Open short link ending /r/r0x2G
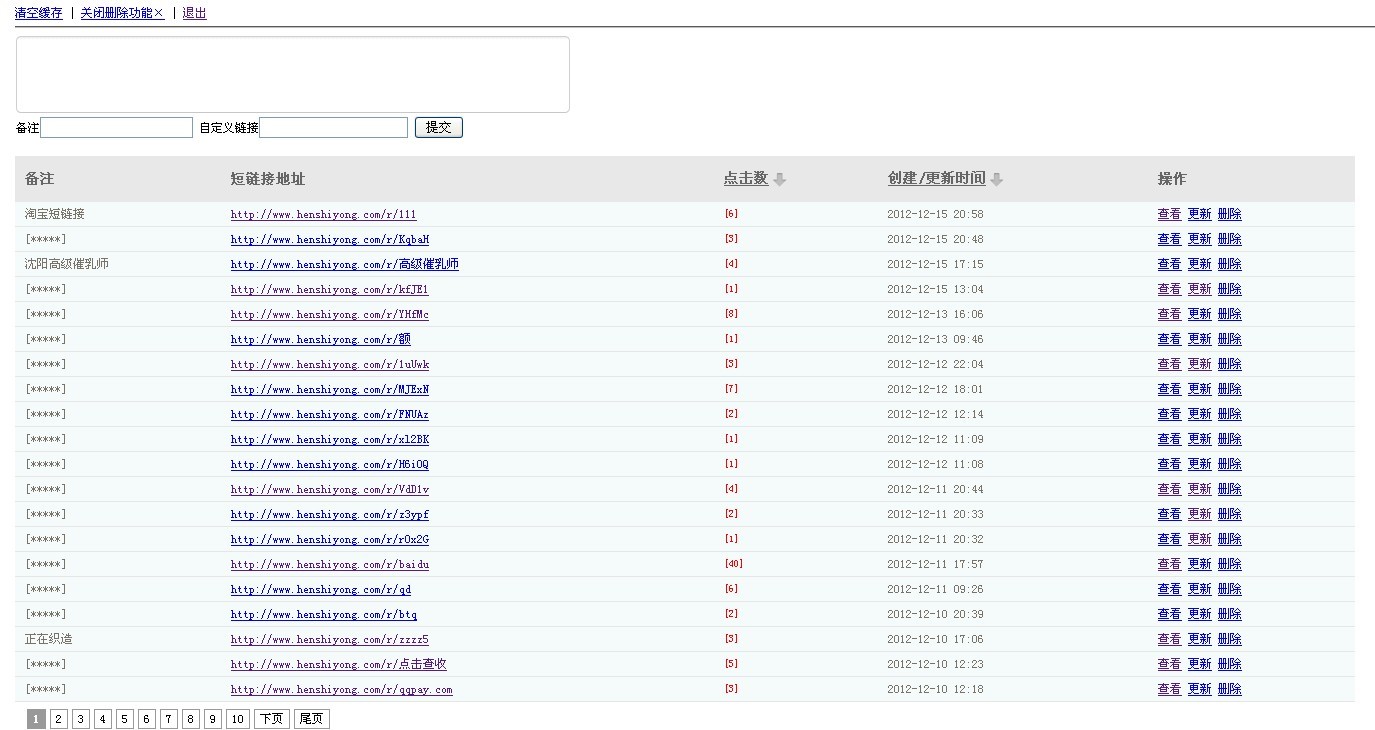Screen dimensions: 1375x730 click(x=330, y=539)
